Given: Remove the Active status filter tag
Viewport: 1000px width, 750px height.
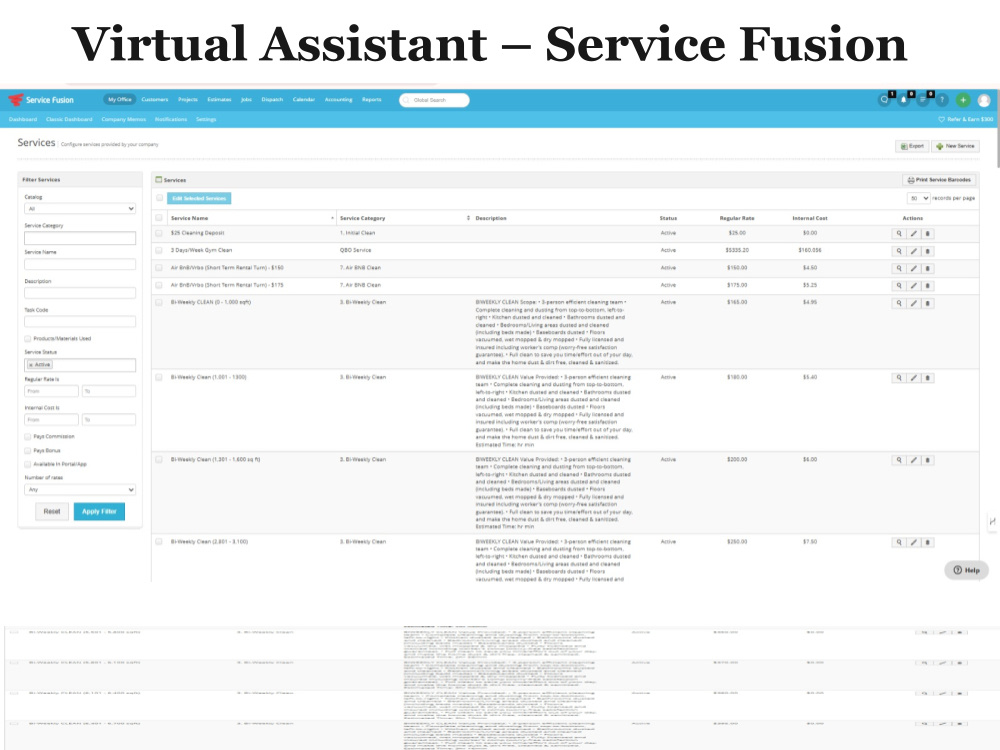Looking at the screenshot, I should coord(31,365).
